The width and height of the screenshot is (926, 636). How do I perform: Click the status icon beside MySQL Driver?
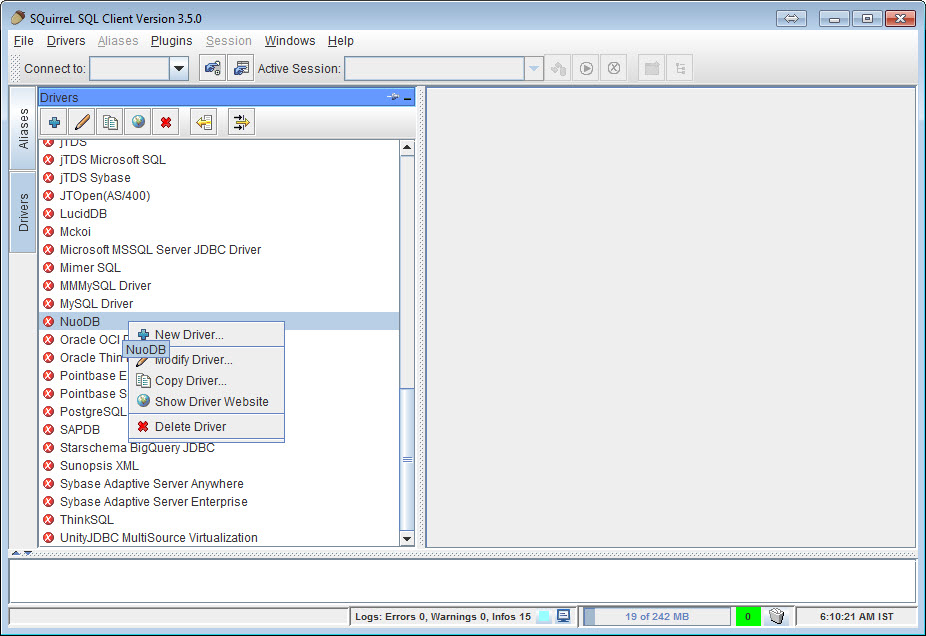click(49, 304)
